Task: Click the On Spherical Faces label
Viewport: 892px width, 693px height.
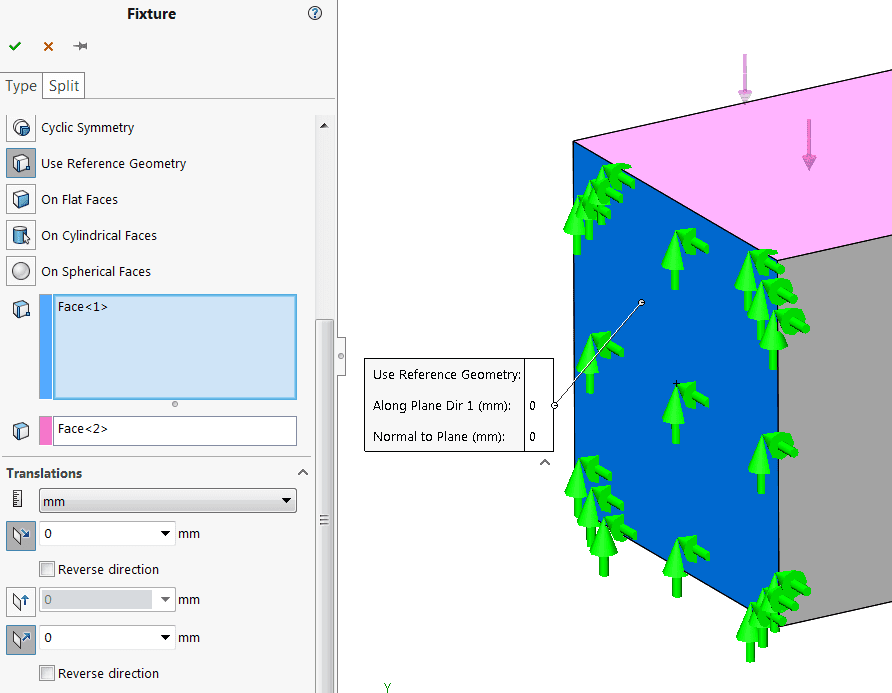Action: (96, 271)
